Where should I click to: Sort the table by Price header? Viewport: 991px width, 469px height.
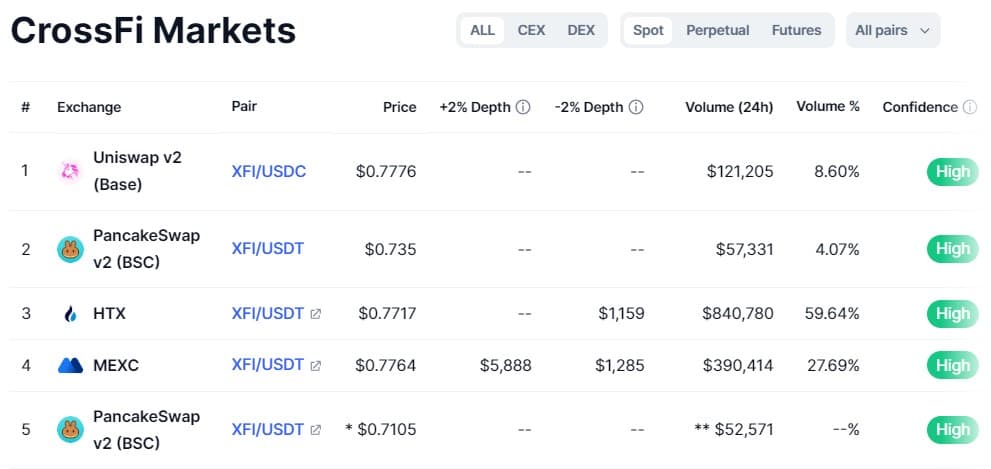[399, 107]
